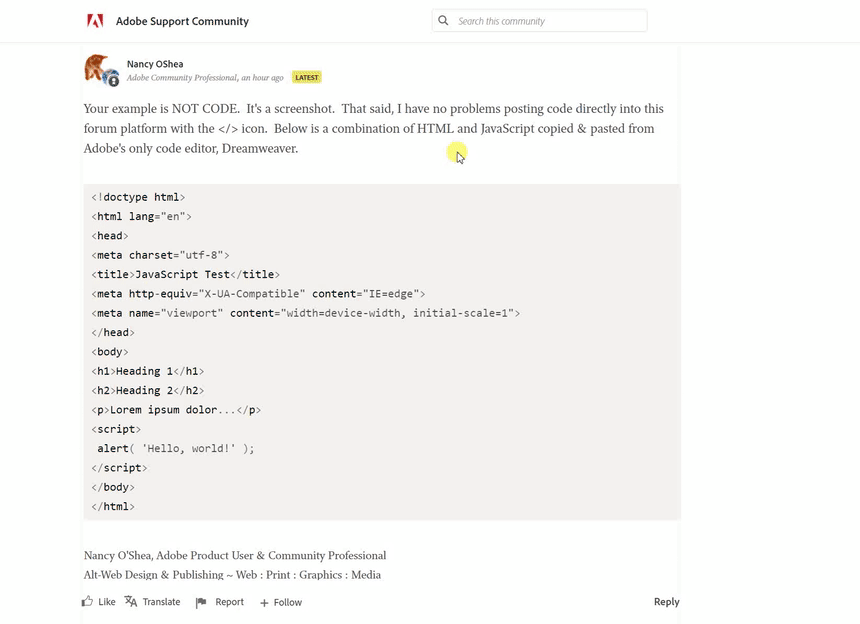
Task: Click the JavaScript Test title code line
Action: [x=185, y=274]
